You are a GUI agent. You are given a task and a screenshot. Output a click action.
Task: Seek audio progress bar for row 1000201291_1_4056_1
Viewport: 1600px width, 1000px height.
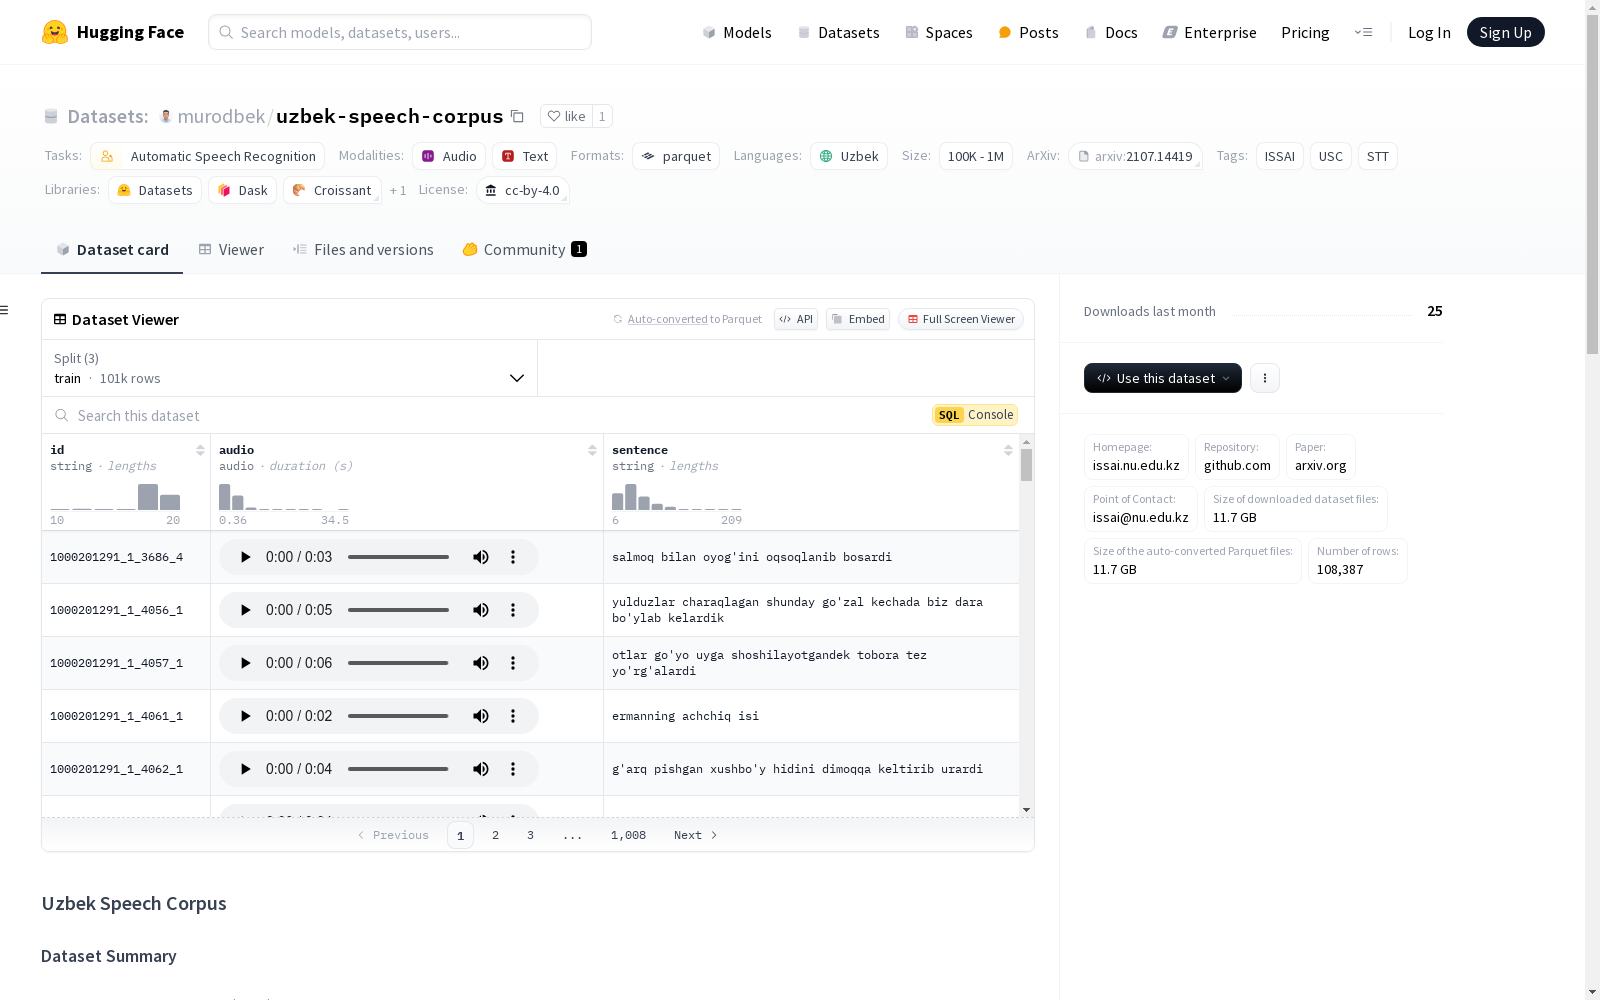coord(398,610)
